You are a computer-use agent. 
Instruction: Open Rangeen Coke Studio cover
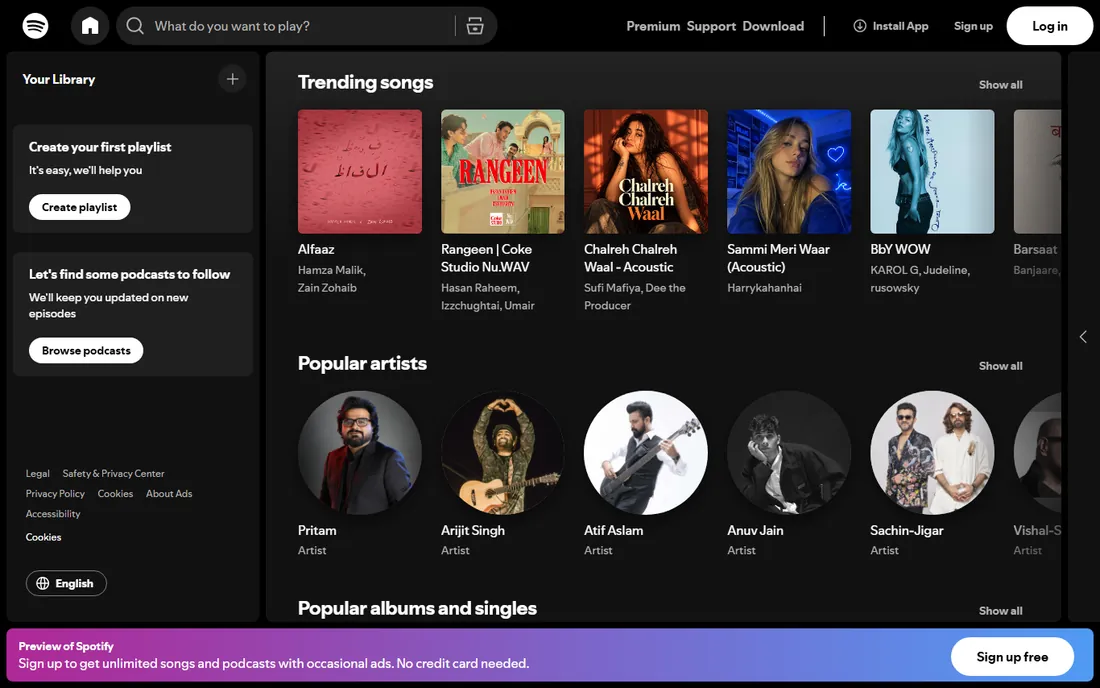click(503, 171)
